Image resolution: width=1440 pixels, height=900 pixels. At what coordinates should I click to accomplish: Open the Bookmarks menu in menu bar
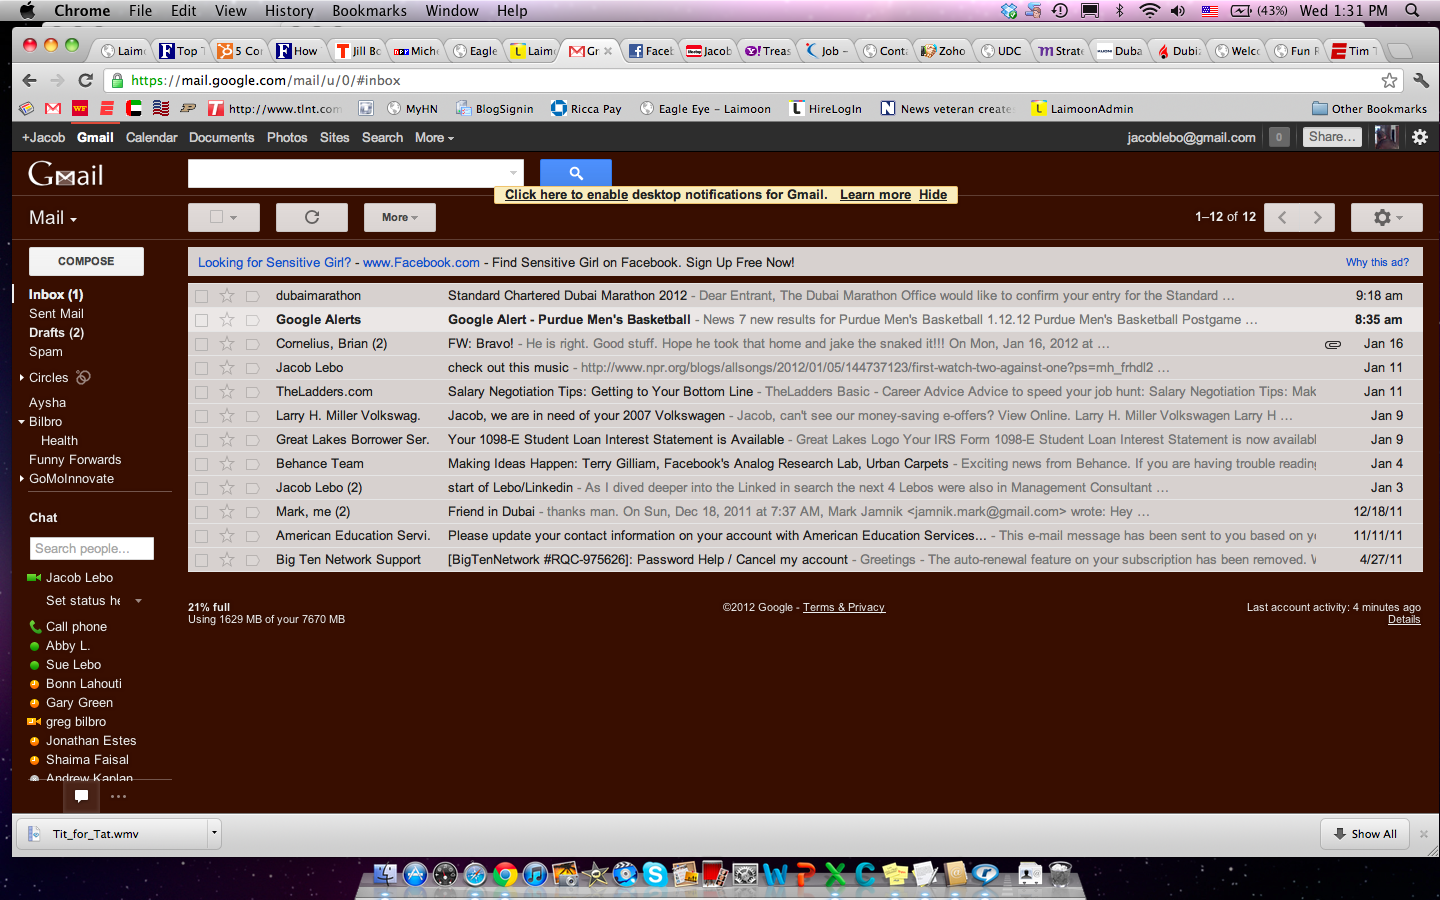click(x=369, y=11)
